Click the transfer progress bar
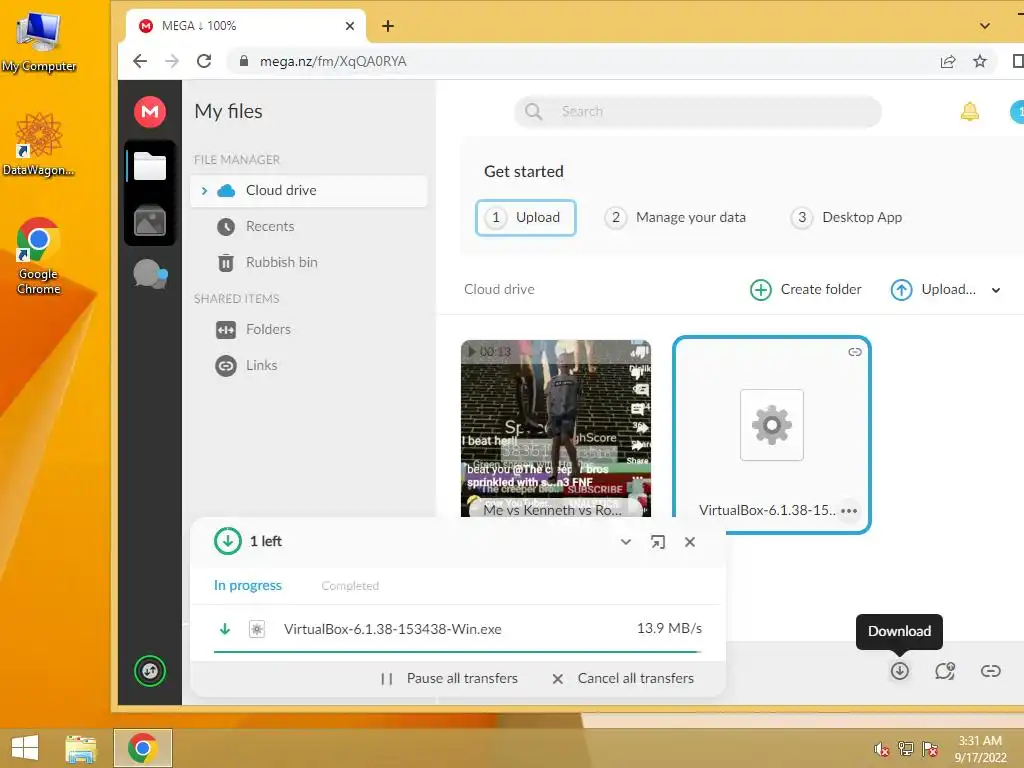The height and width of the screenshot is (768, 1024). [x=457, y=652]
